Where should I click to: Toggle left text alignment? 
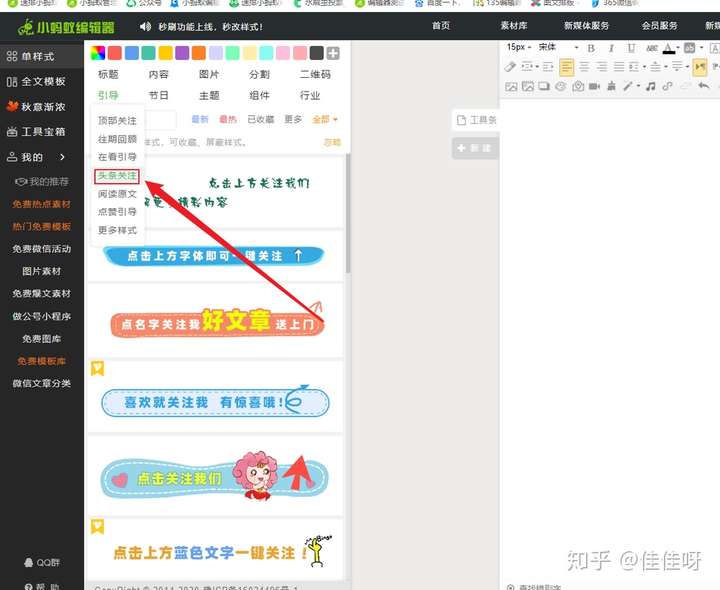[566, 67]
